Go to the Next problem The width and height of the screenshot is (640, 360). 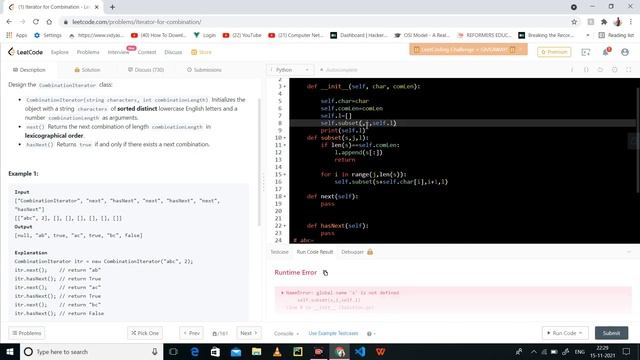click(249, 333)
